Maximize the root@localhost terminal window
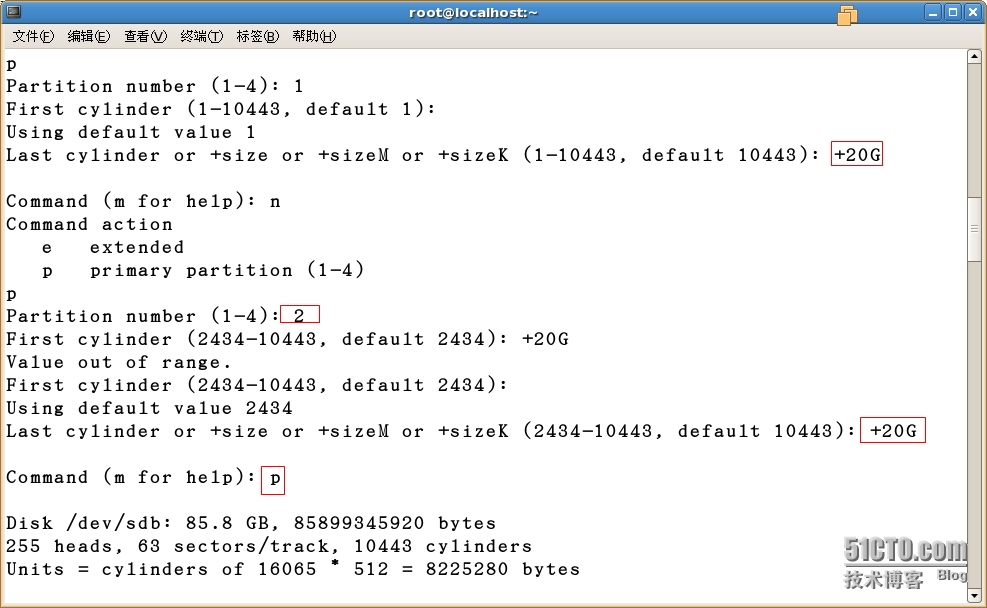Image resolution: width=987 pixels, height=608 pixels. (953, 13)
